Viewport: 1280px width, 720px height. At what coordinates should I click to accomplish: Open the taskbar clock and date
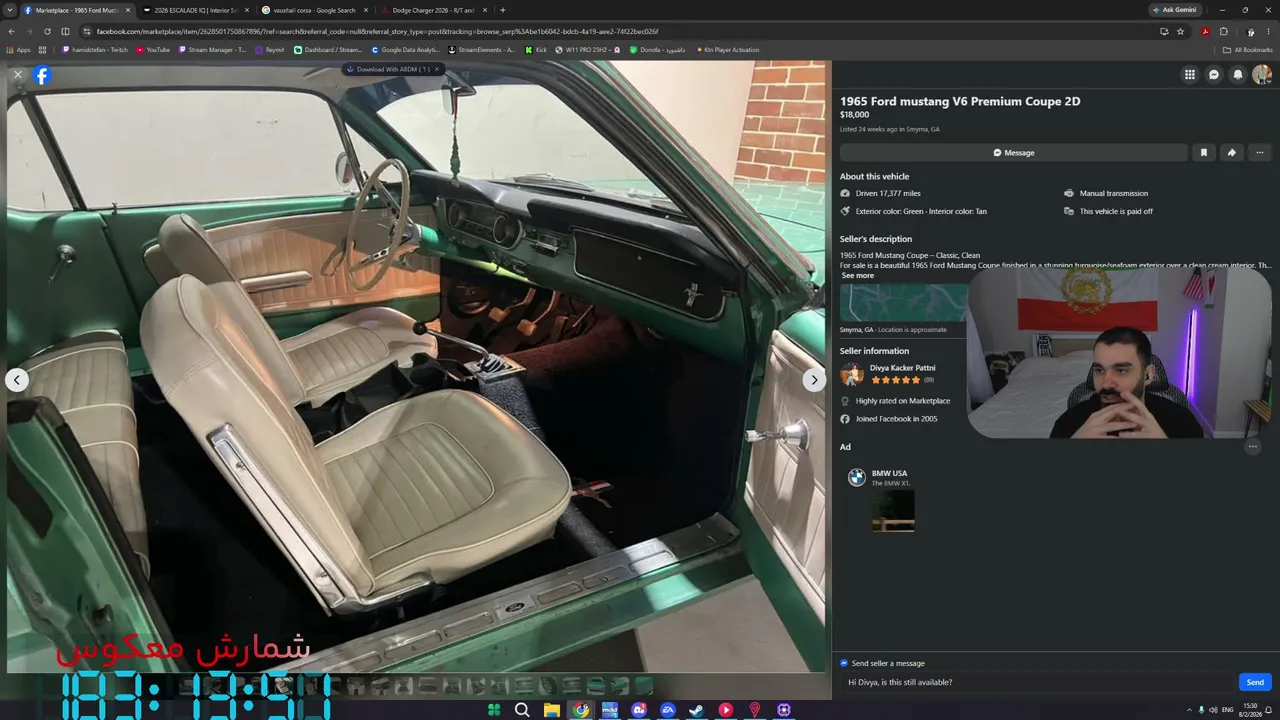1250,710
